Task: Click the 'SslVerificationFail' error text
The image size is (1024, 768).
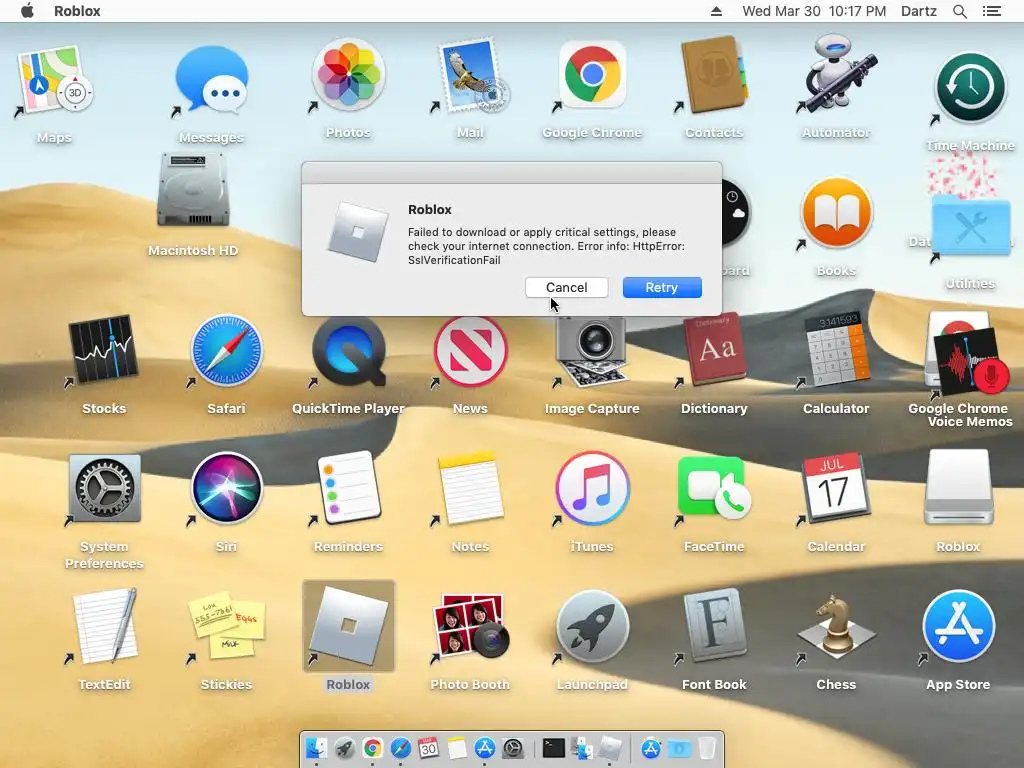Action: [x=455, y=260]
